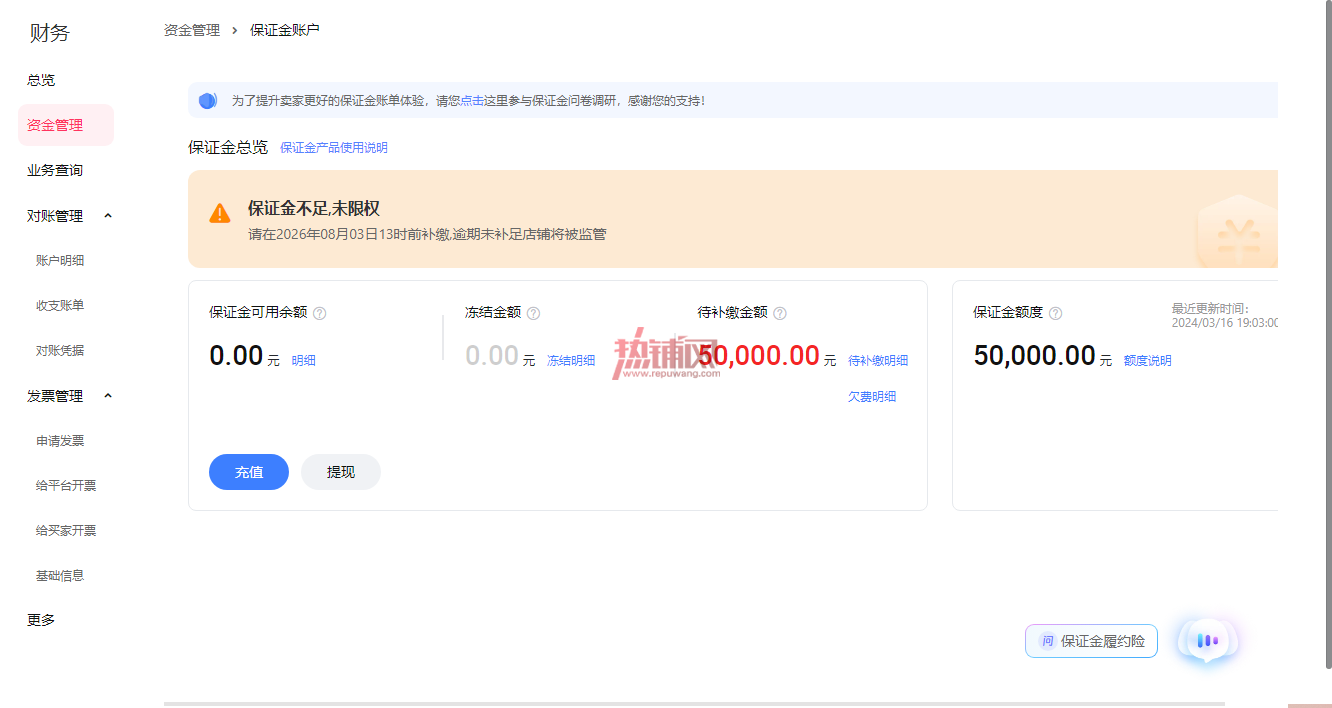Click the blue 充值 button

tap(249, 472)
